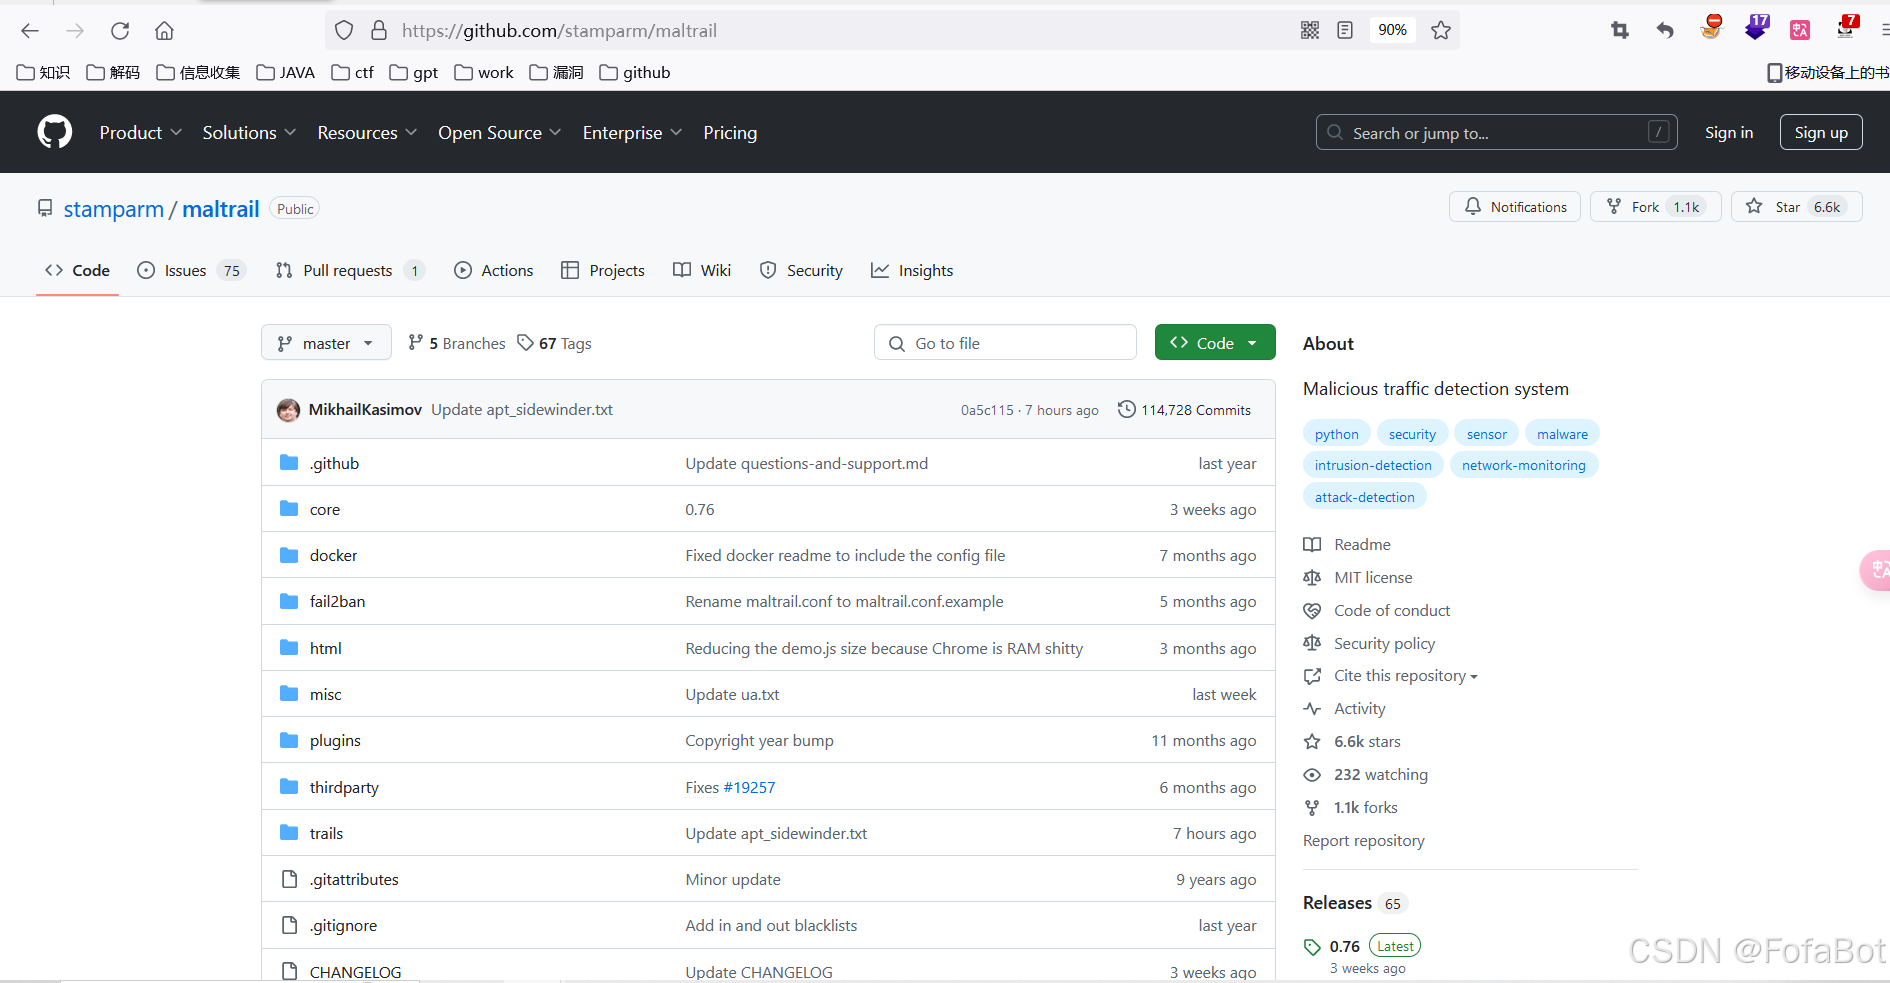Click the GitHub octocat logo

point(55,132)
